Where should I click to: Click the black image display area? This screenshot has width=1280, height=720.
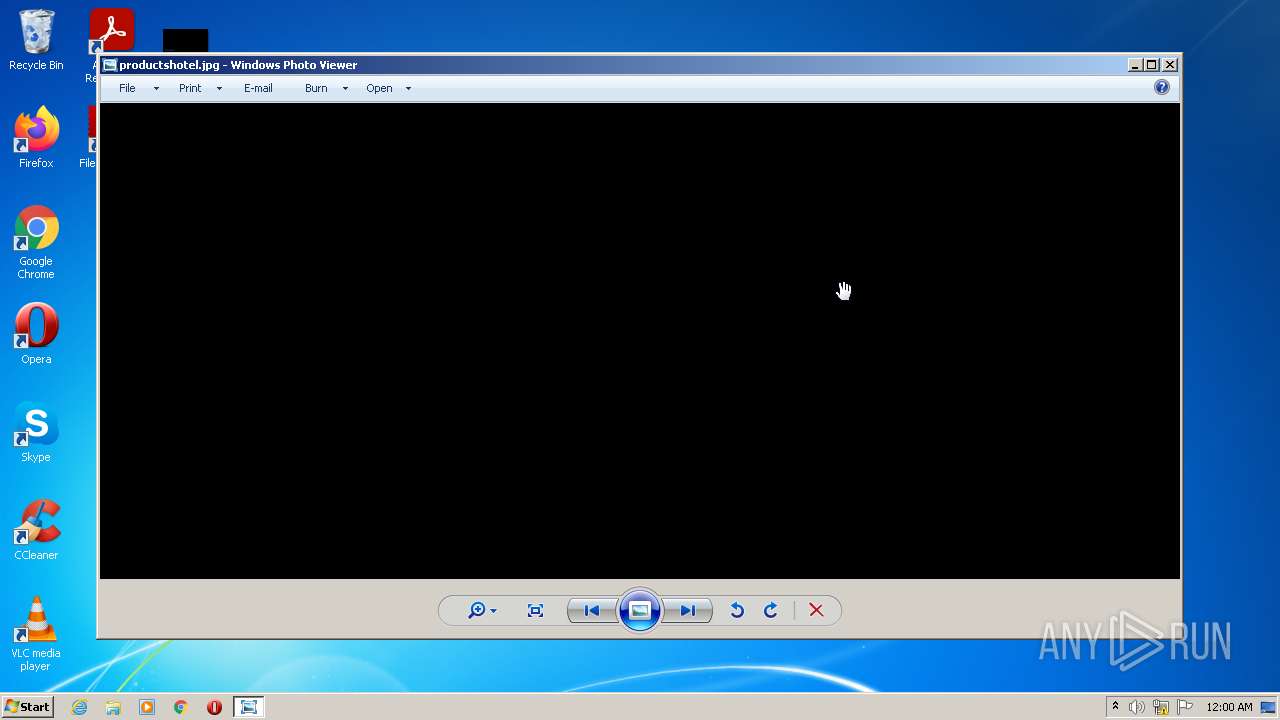640,340
